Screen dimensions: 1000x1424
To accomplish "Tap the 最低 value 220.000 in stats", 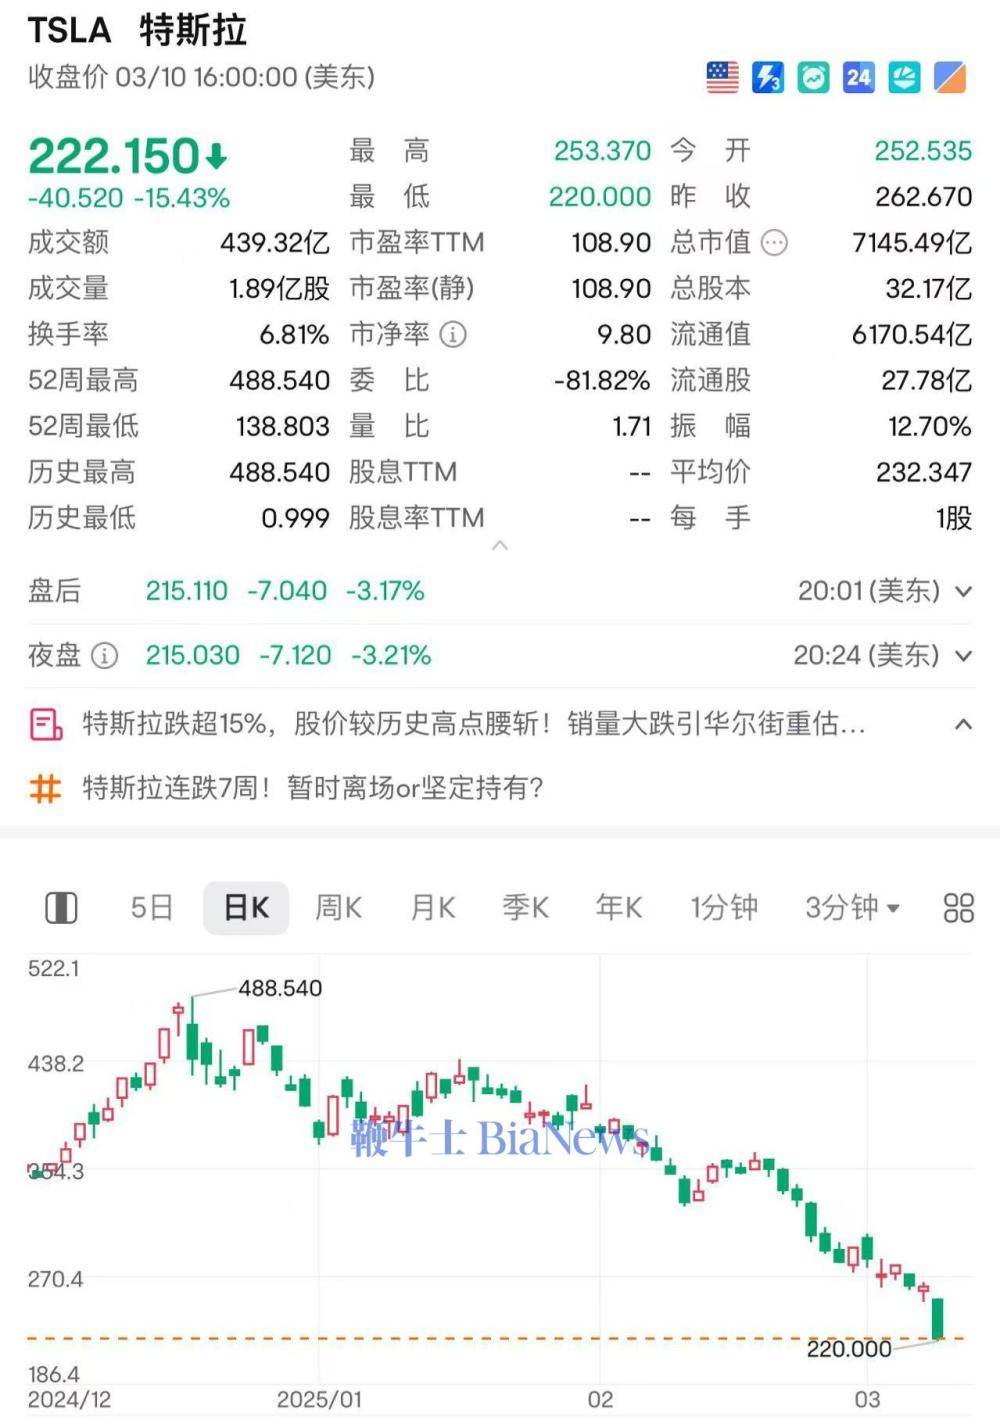I will (x=599, y=197).
